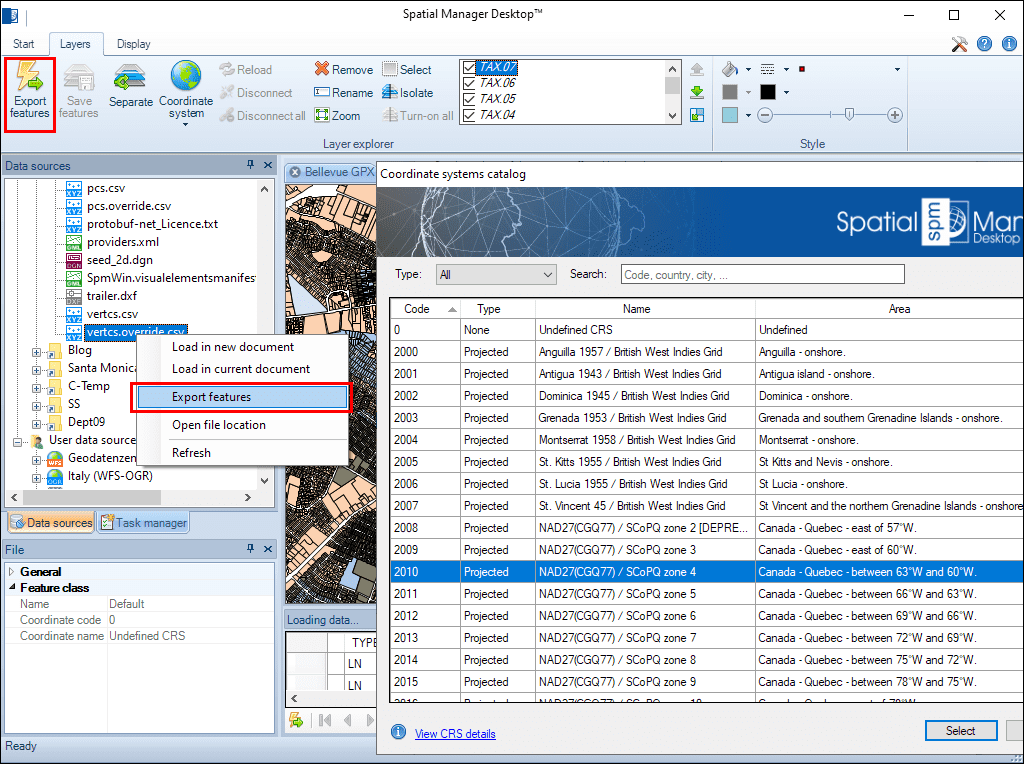Switch to the Display ribbon tab
Viewport: 1024px width, 764px height.
click(133, 44)
